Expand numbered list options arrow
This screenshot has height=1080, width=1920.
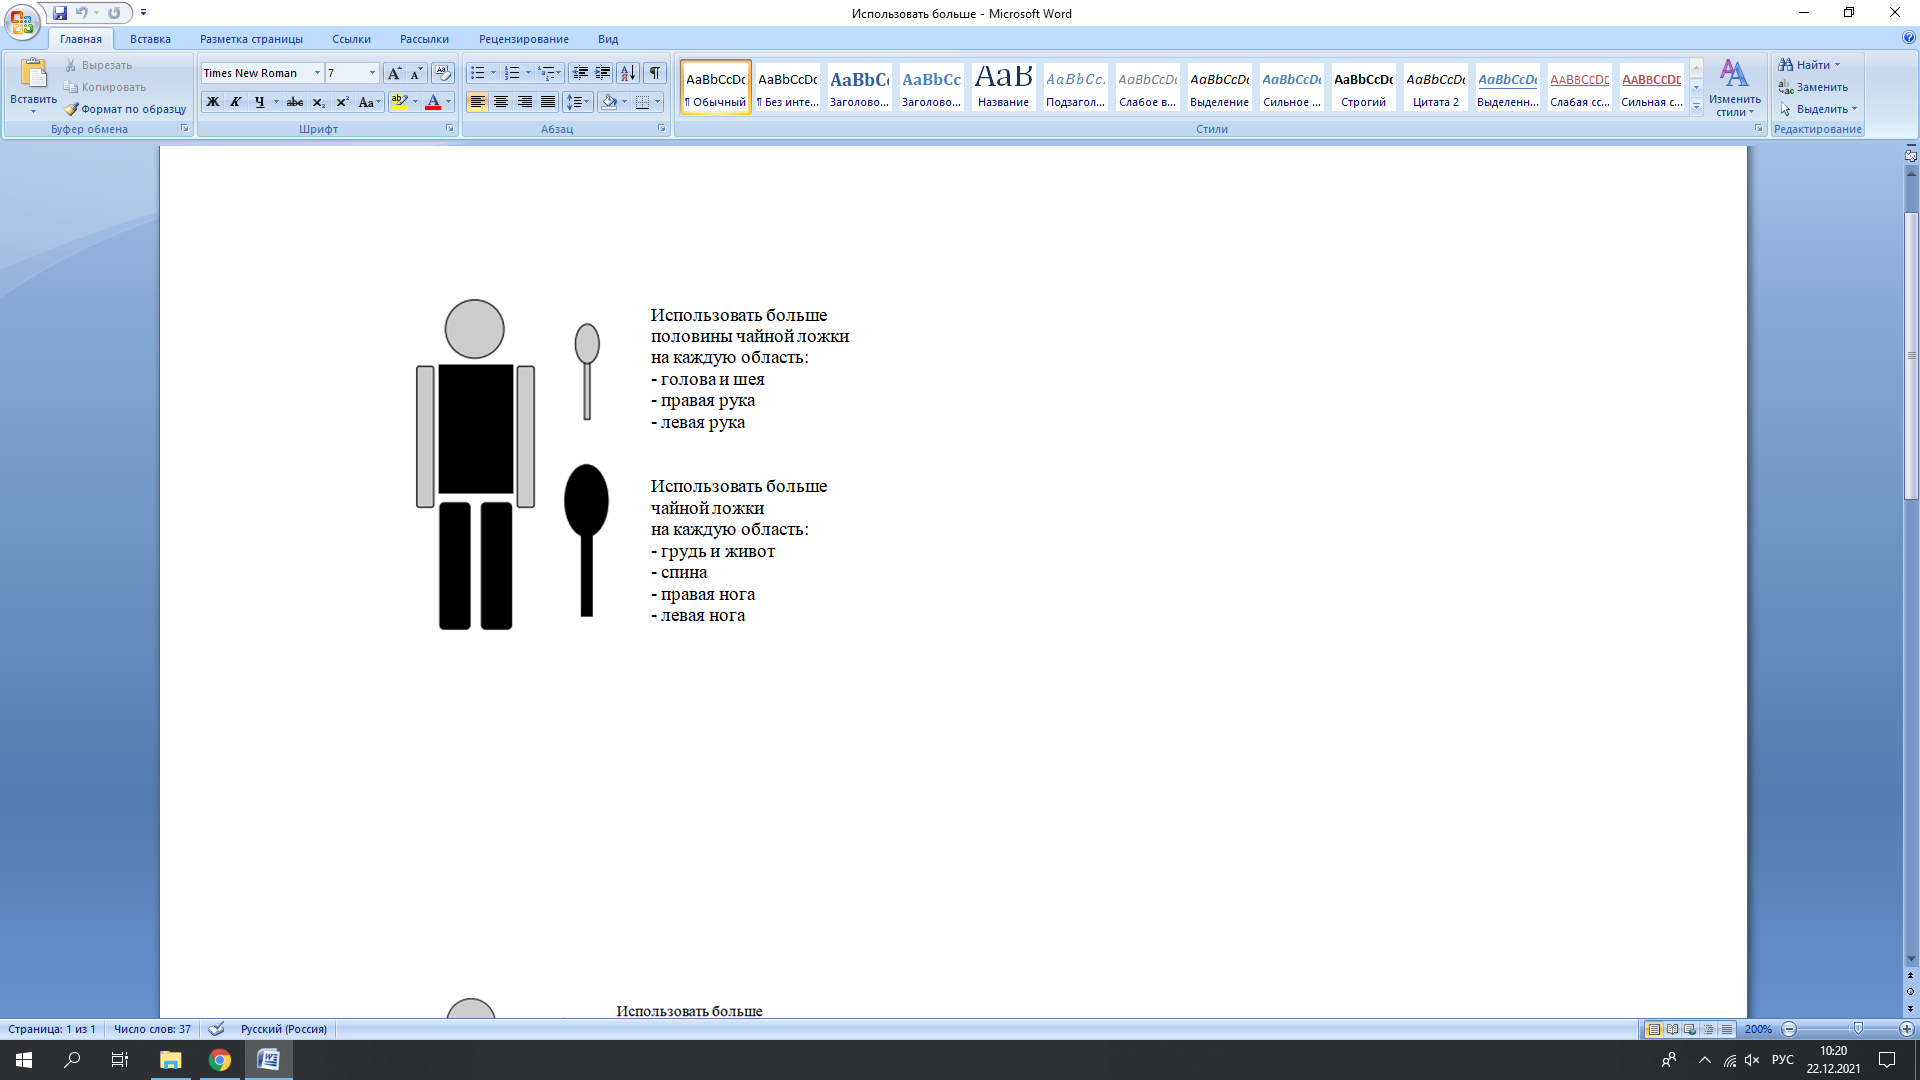click(x=528, y=73)
